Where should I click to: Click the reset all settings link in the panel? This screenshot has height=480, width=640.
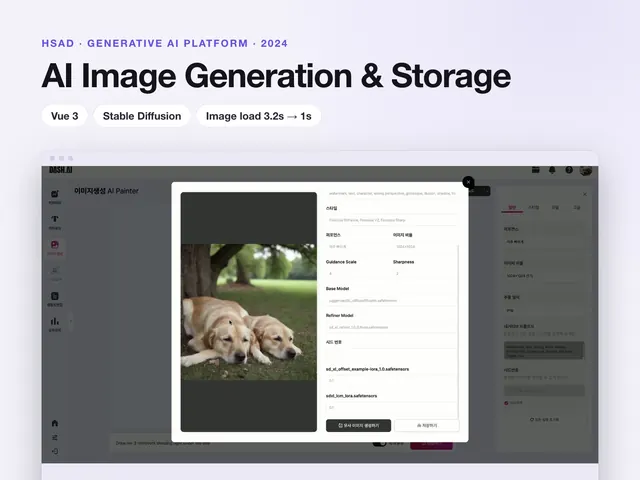(x=544, y=419)
